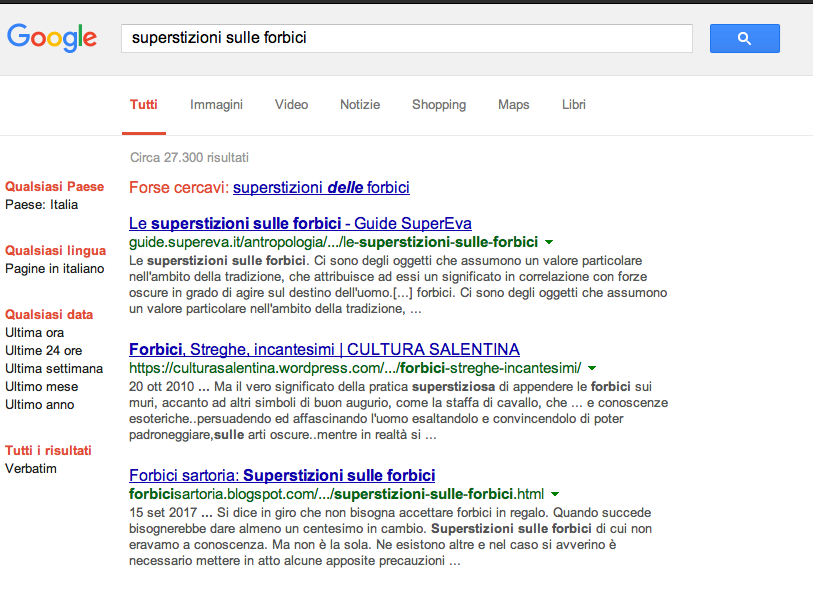Screen dimensions: 813x592
Task: Click forbicisartoria.blogspot.com green URL text
Action: (x=337, y=494)
